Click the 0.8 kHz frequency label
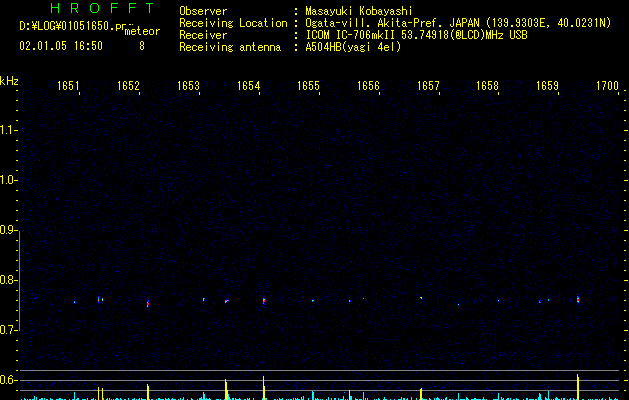Image resolution: width=629 pixels, height=400 pixels. pos(8,280)
